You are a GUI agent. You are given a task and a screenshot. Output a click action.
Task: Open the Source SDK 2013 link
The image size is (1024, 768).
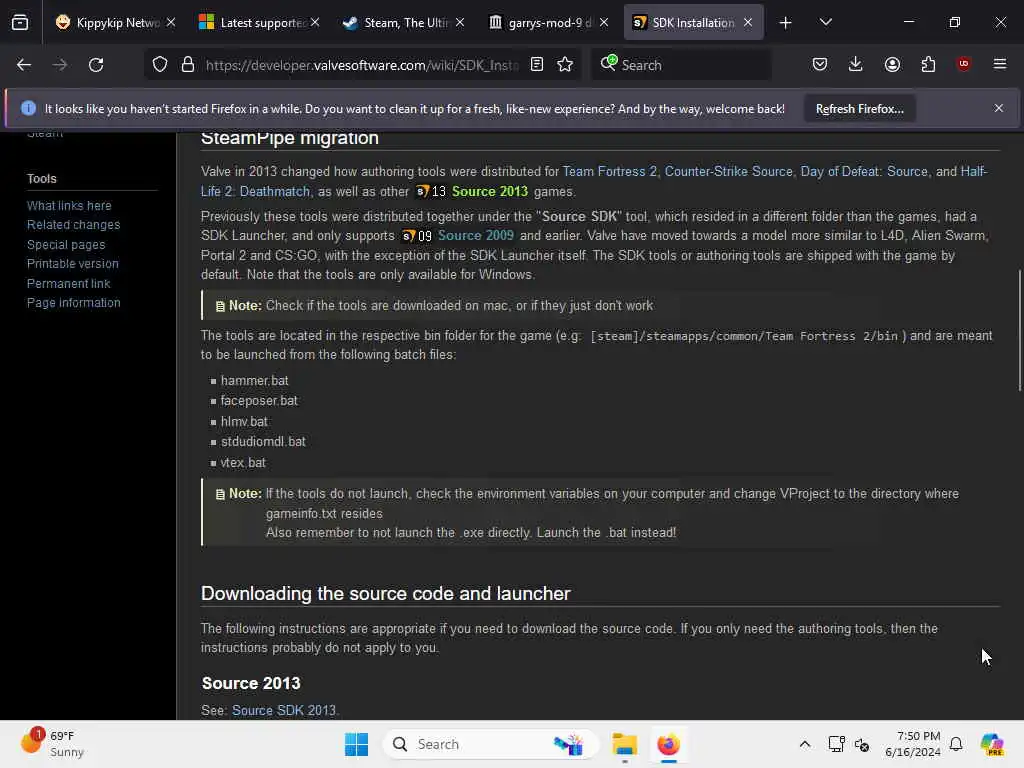point(283,711)
